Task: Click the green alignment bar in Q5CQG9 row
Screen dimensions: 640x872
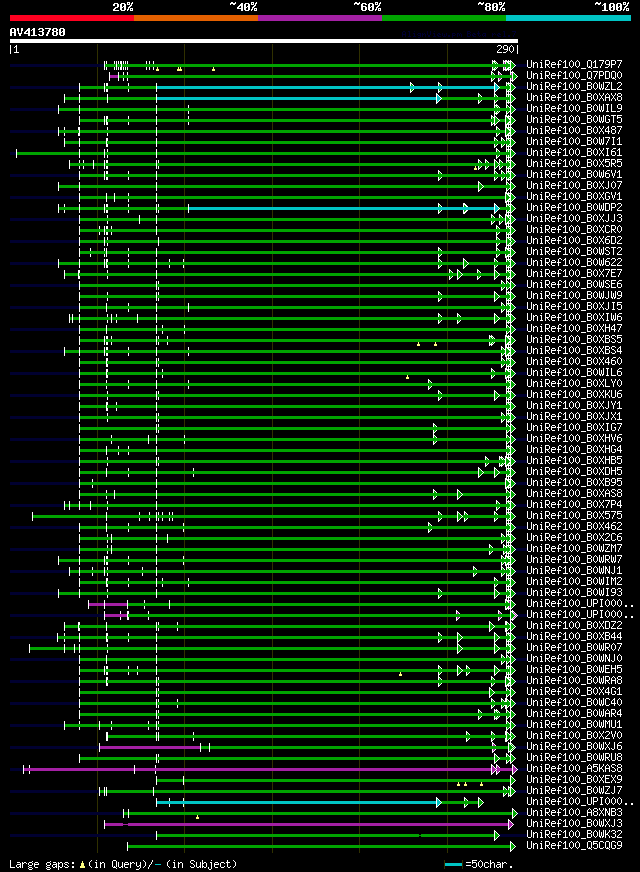Action: 321,847
